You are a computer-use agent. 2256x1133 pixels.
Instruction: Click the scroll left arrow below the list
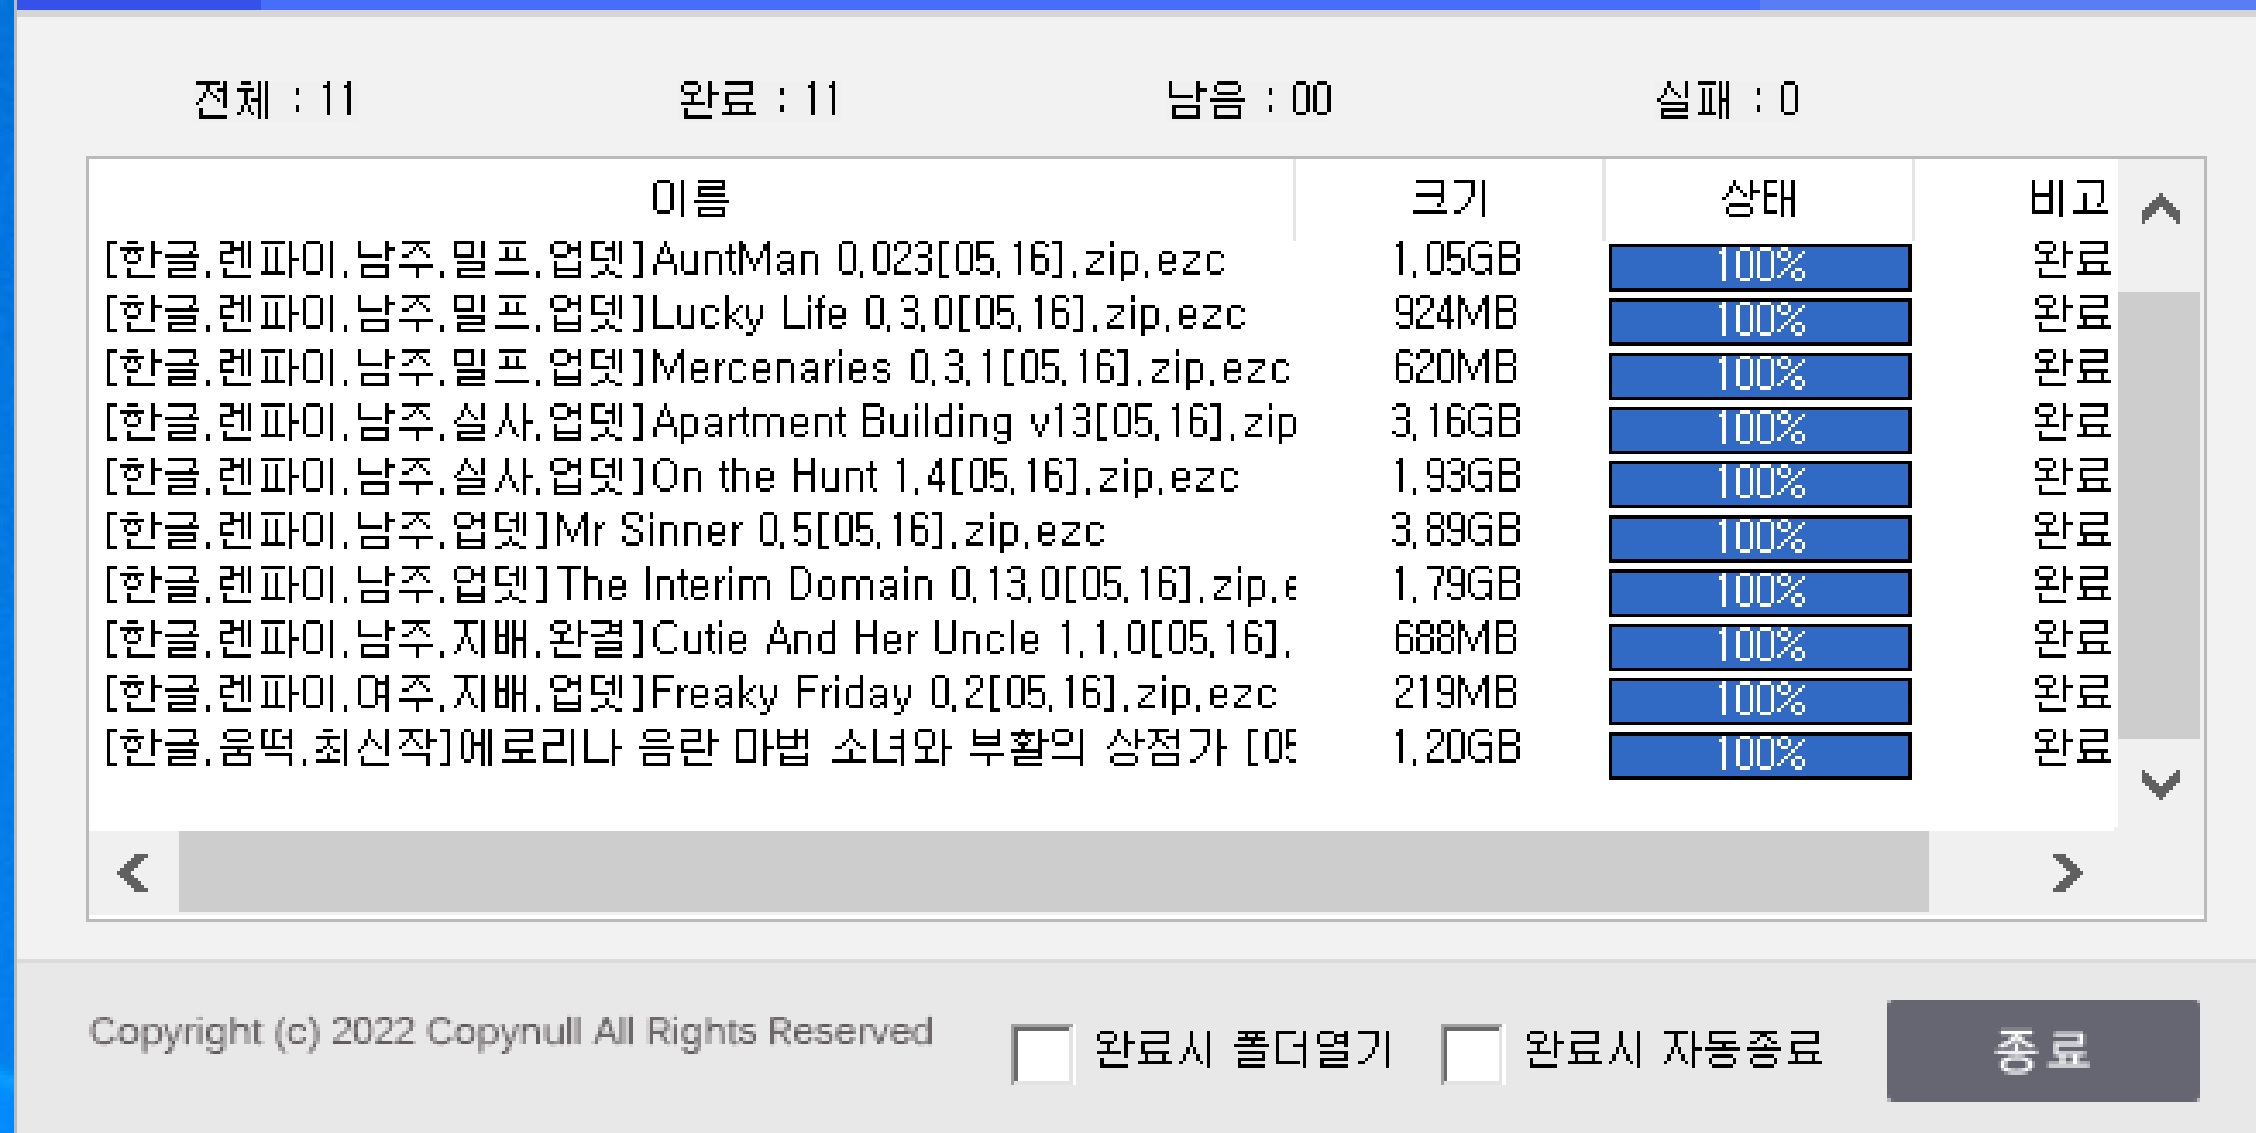coord(134,873)
